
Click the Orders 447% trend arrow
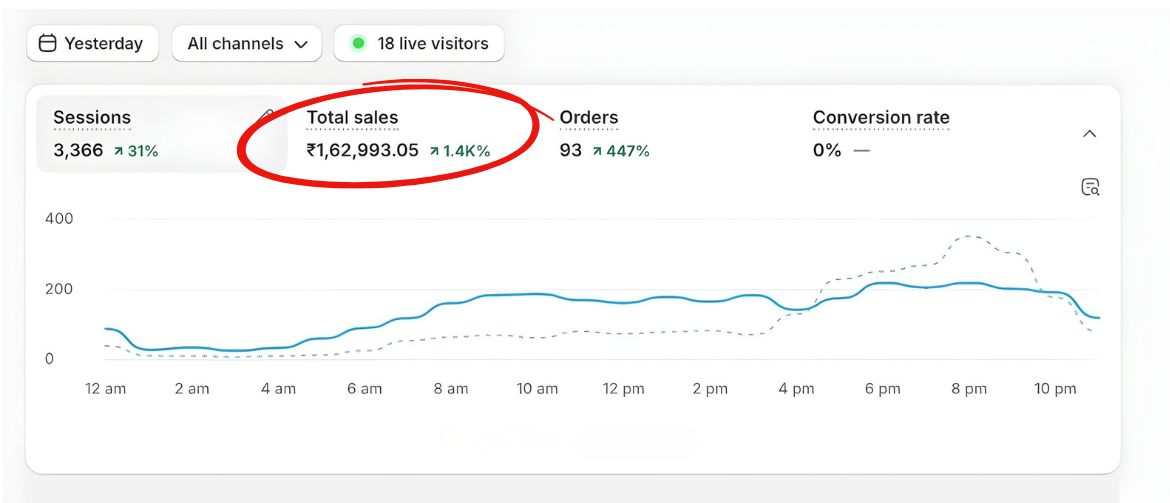[x=597, y=151]
